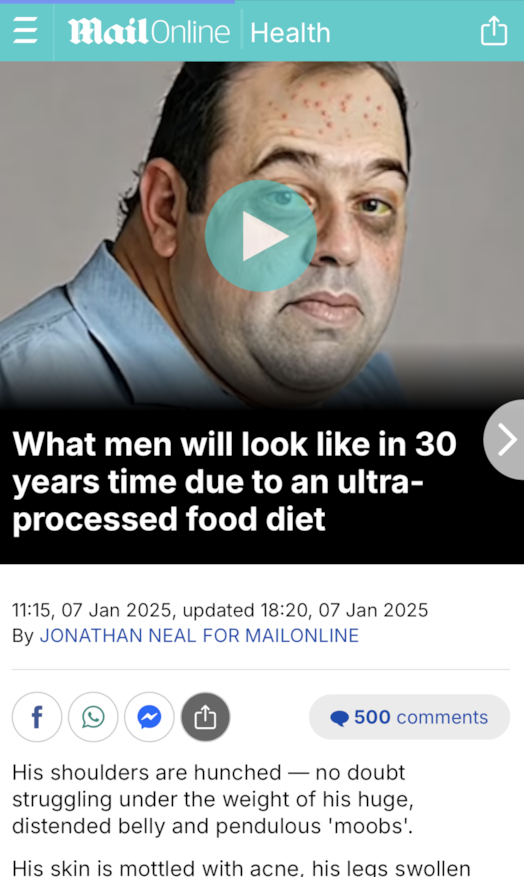524x877 pixels.
Task: Play the article video
Action: 261,235
